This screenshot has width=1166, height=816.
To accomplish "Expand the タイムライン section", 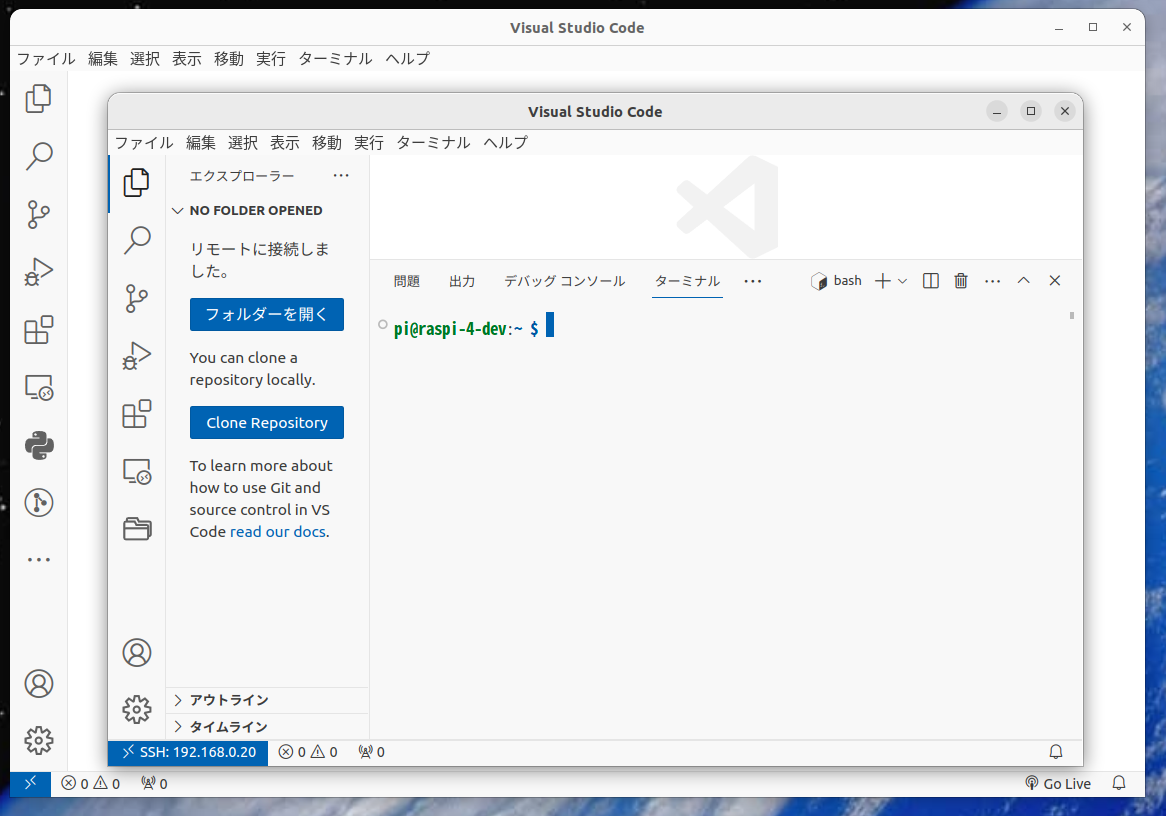I will (267, 727).
